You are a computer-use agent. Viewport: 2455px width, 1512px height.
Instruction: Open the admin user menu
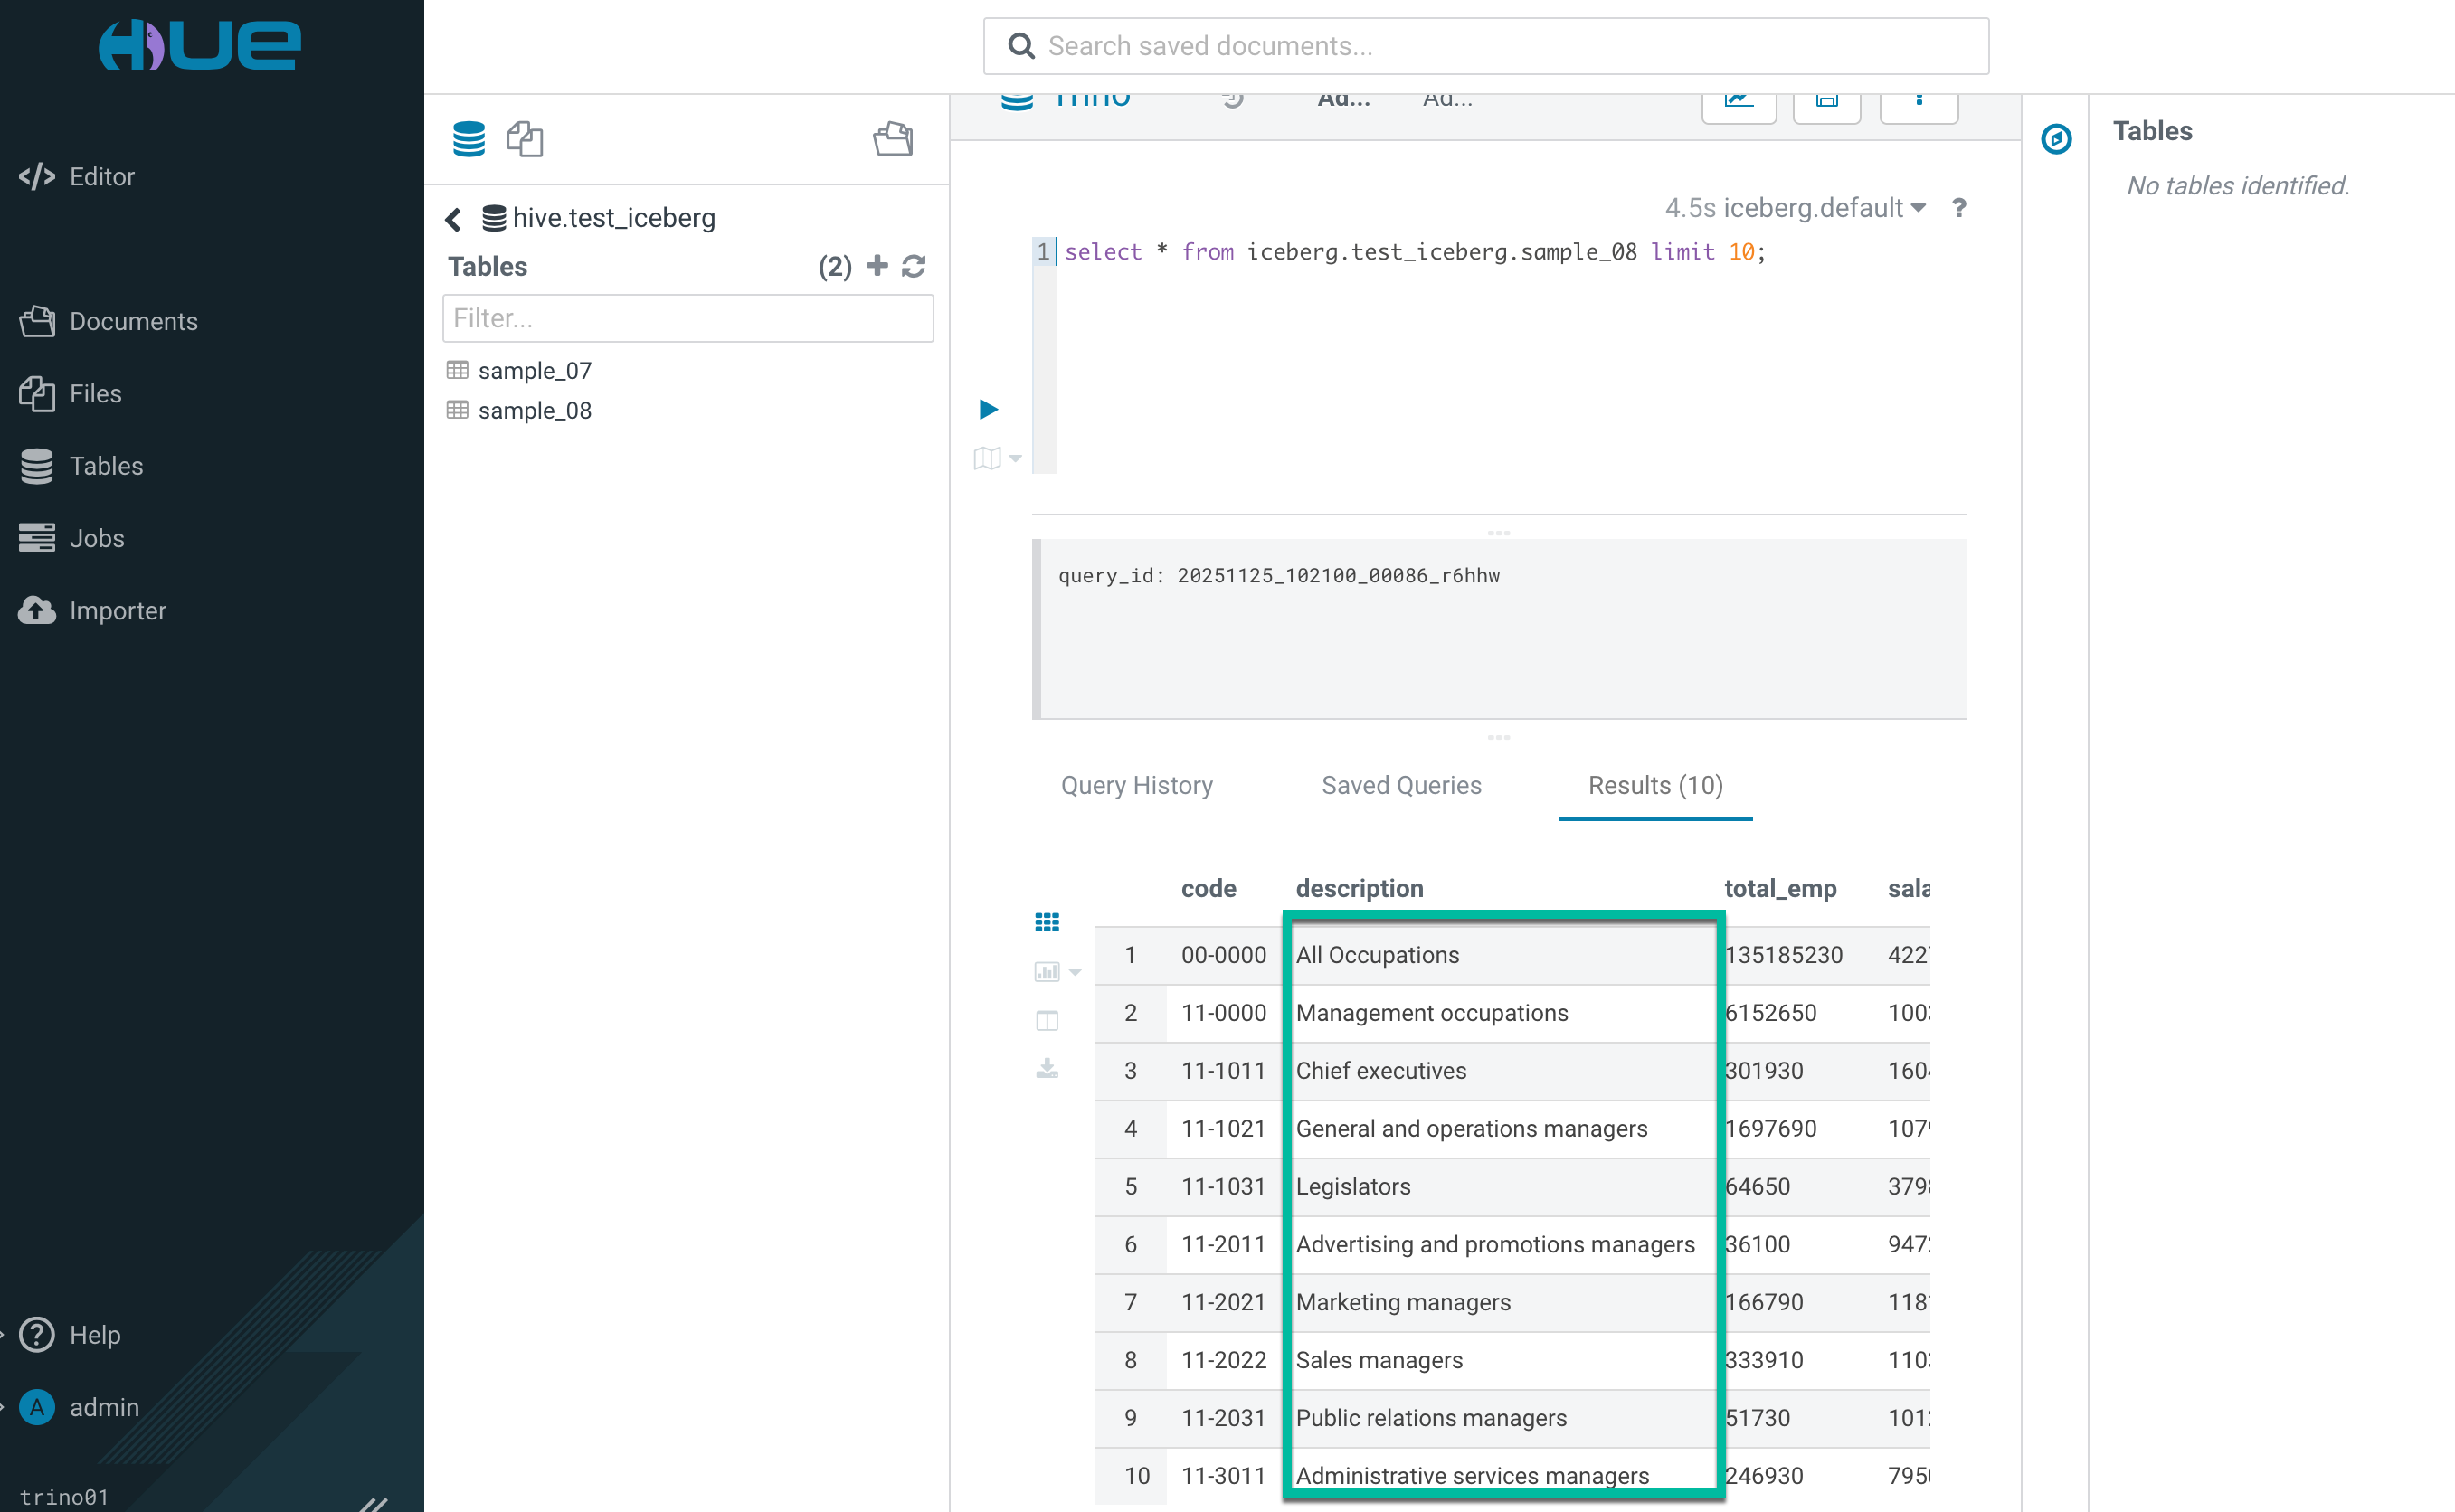pos(103,1407)
